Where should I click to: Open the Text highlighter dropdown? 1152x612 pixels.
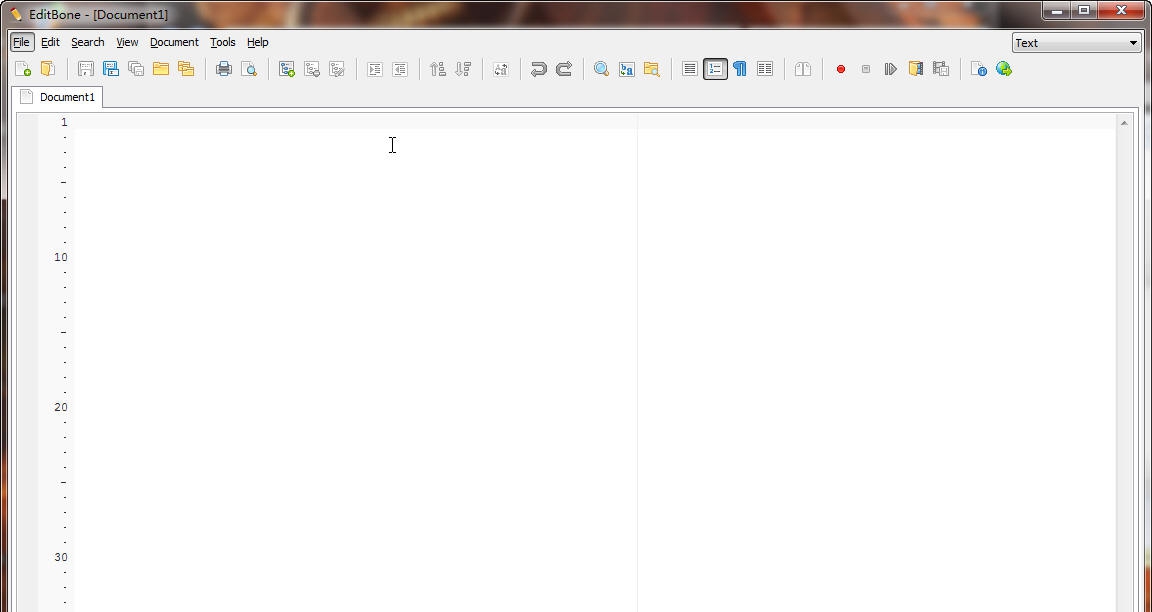(1076, 43)
